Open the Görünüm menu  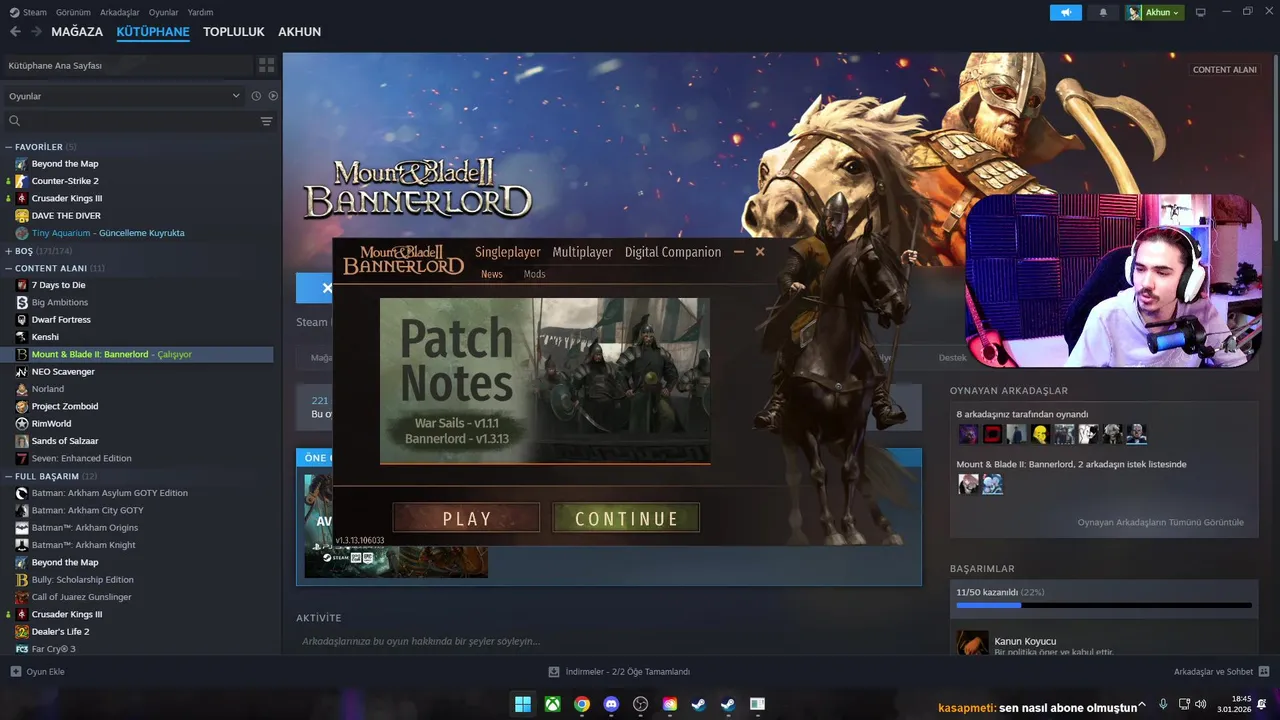73,12
